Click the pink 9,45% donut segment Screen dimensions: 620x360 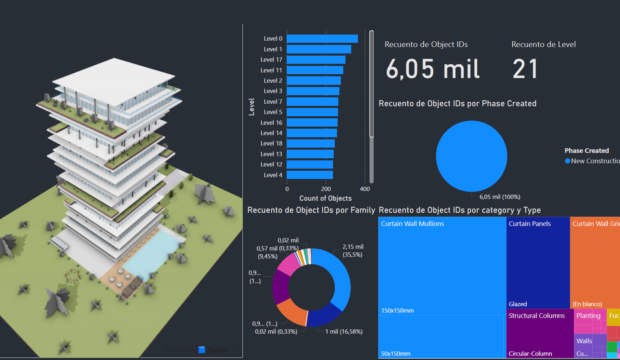coord(289,265)
